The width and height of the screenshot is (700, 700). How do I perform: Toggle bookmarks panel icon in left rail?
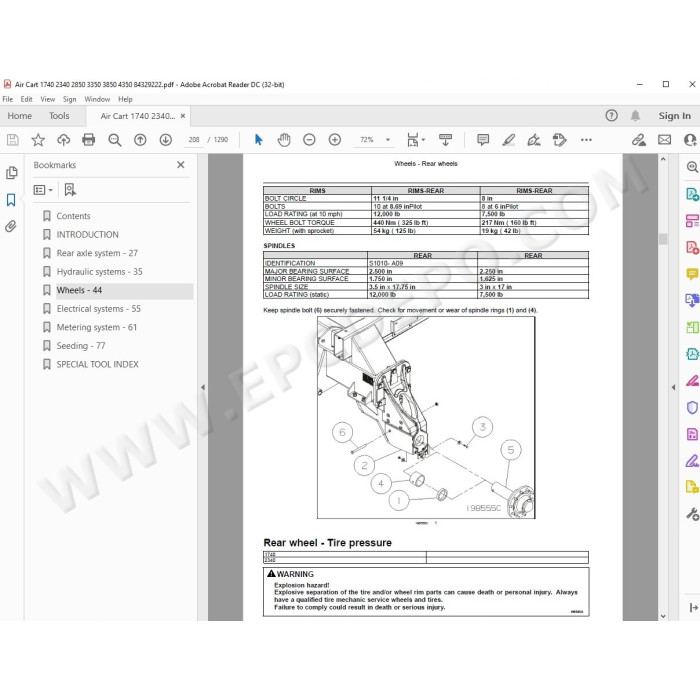11,200
